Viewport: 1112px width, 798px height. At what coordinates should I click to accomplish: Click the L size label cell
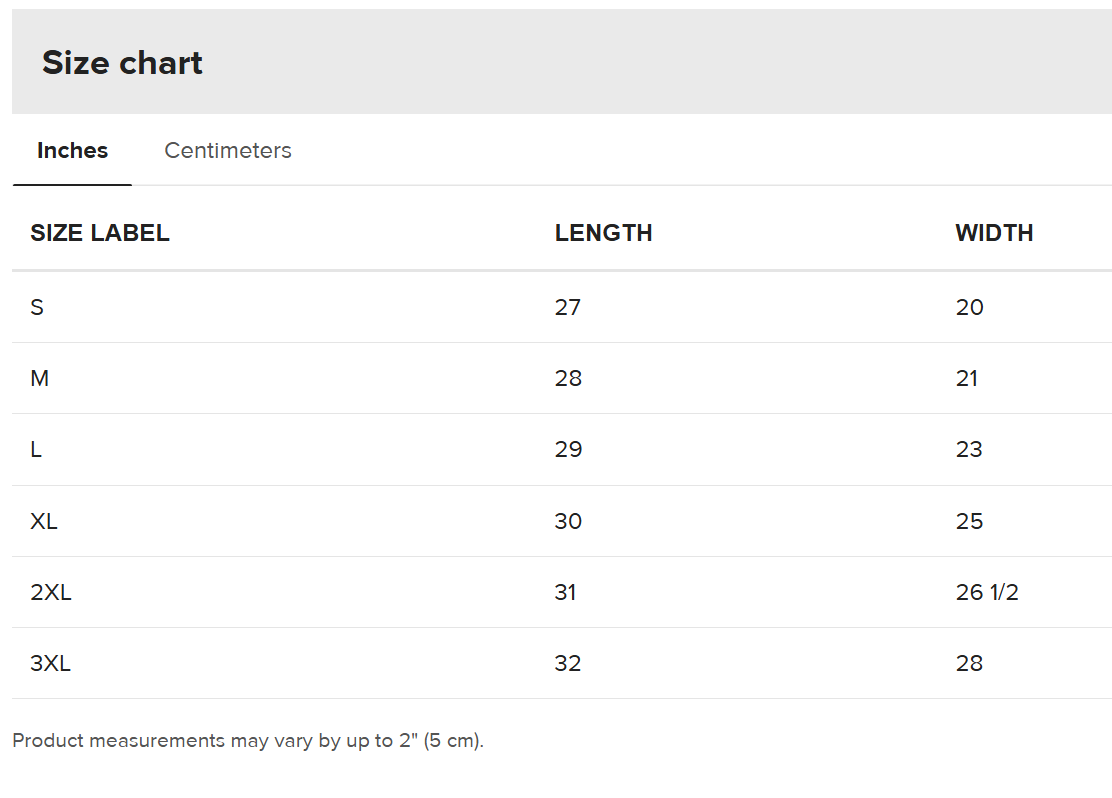[36, 450]
